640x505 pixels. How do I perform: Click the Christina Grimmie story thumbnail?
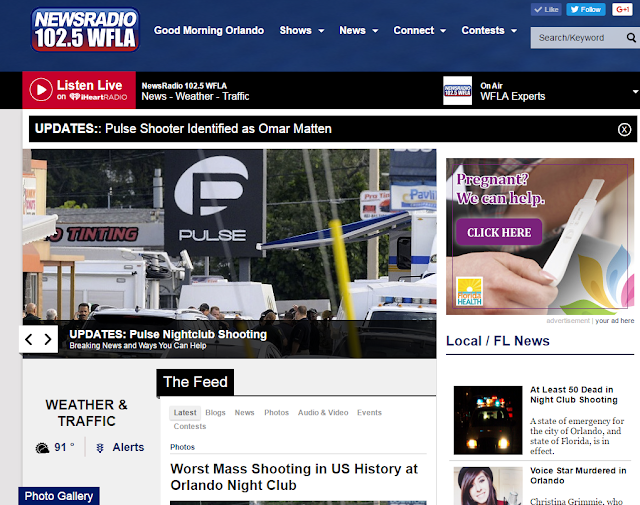coord(488,486)
